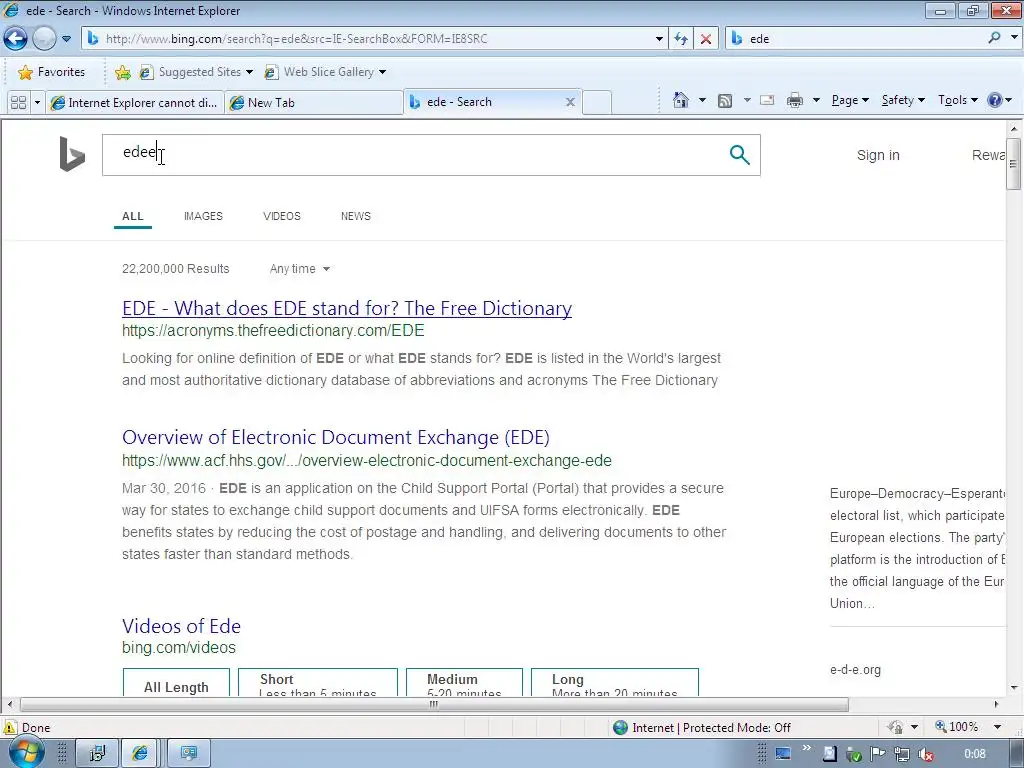Open the Videos of Ede link
This screenshot has width=1024, height=768.
tap(182, 626)
